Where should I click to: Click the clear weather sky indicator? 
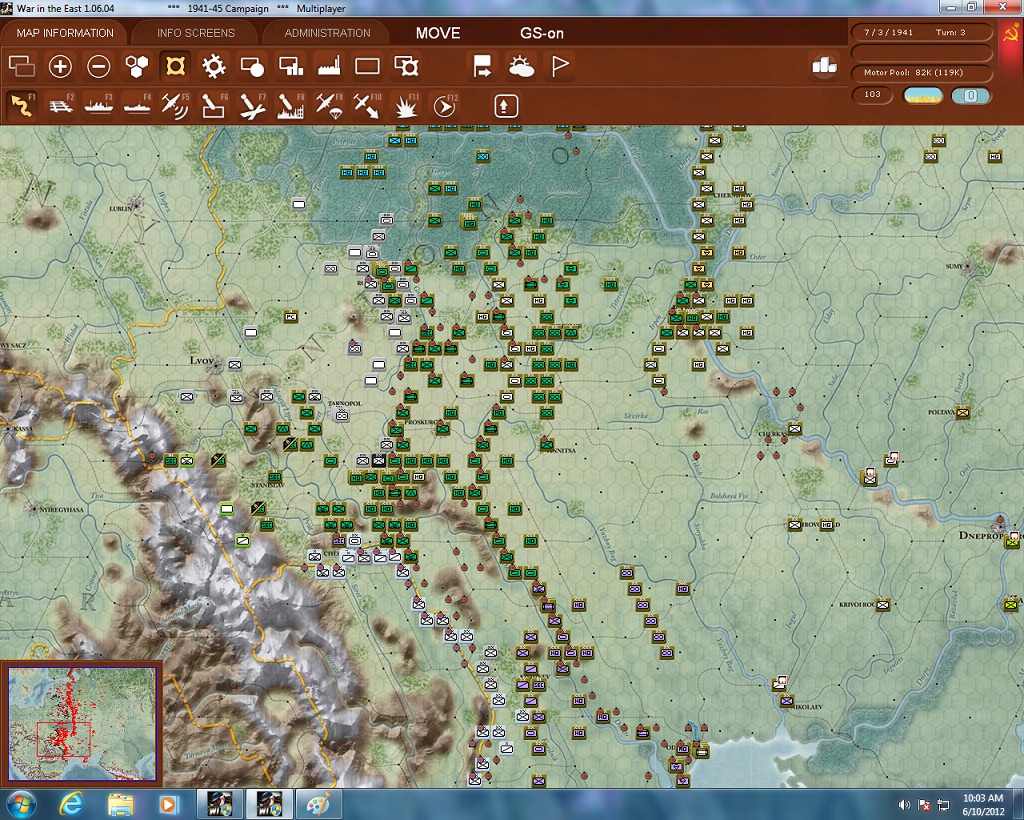[922, 96]
